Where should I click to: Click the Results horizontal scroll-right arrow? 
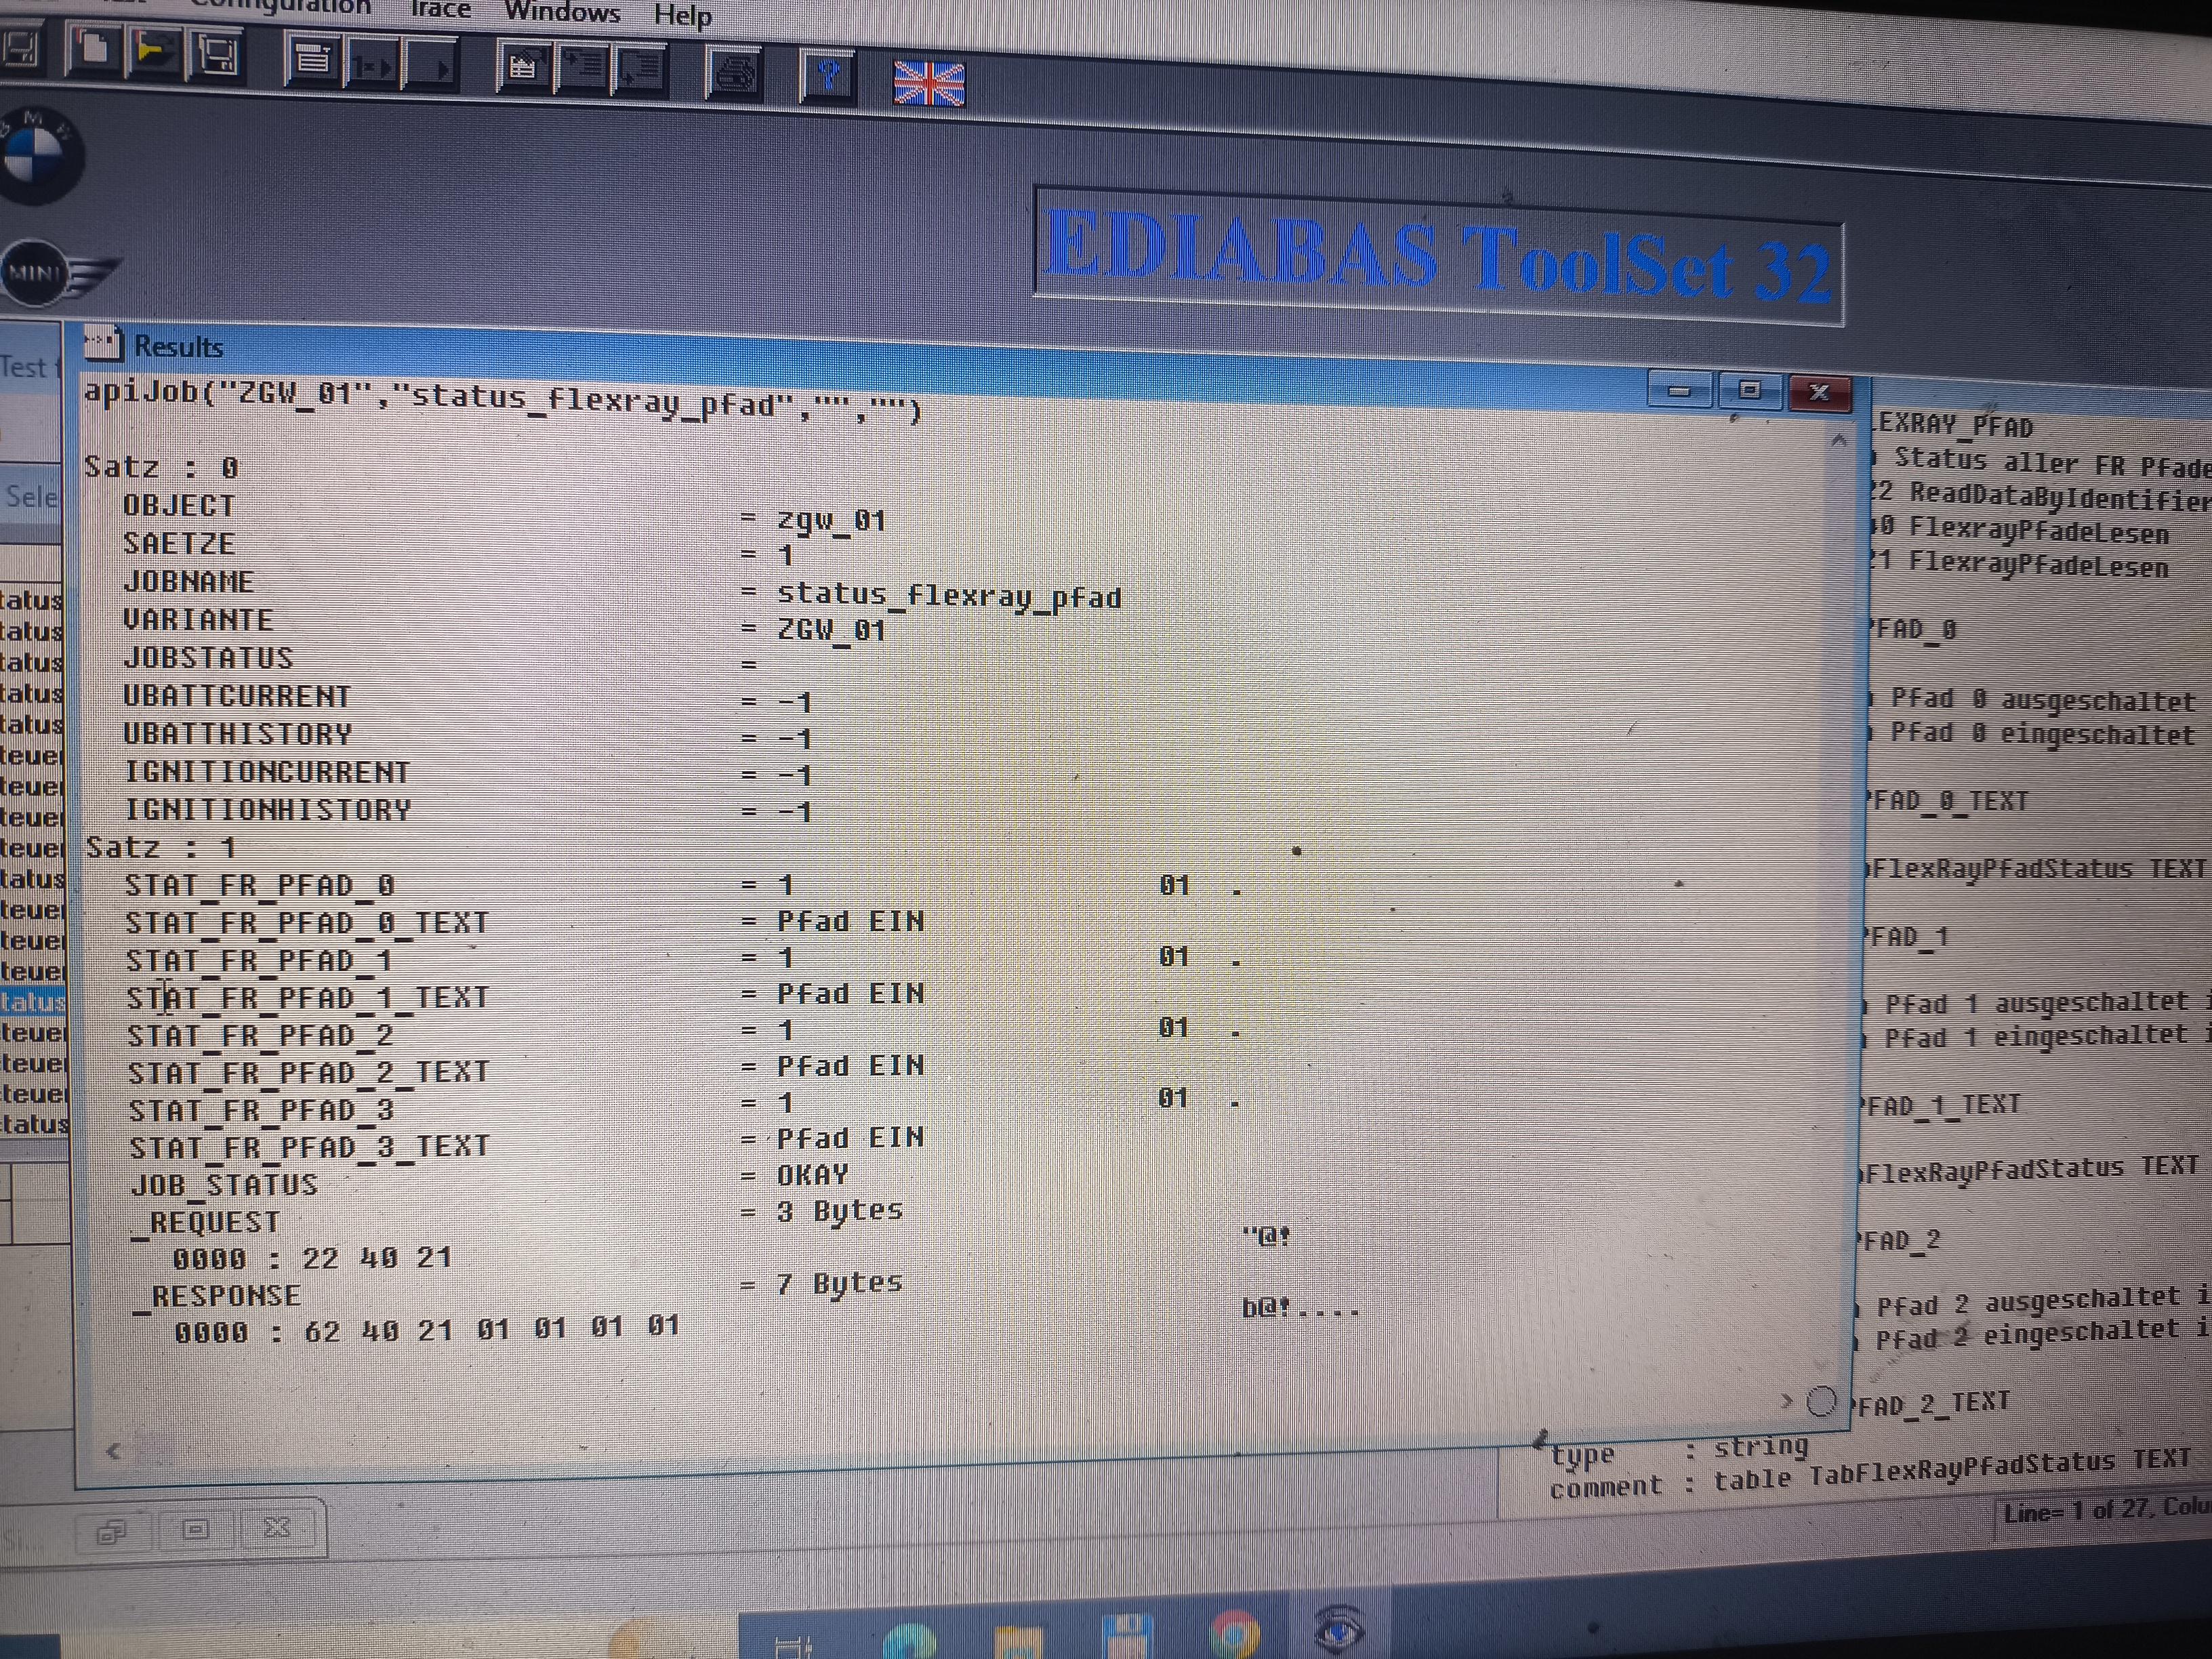pos(1787,1401)
